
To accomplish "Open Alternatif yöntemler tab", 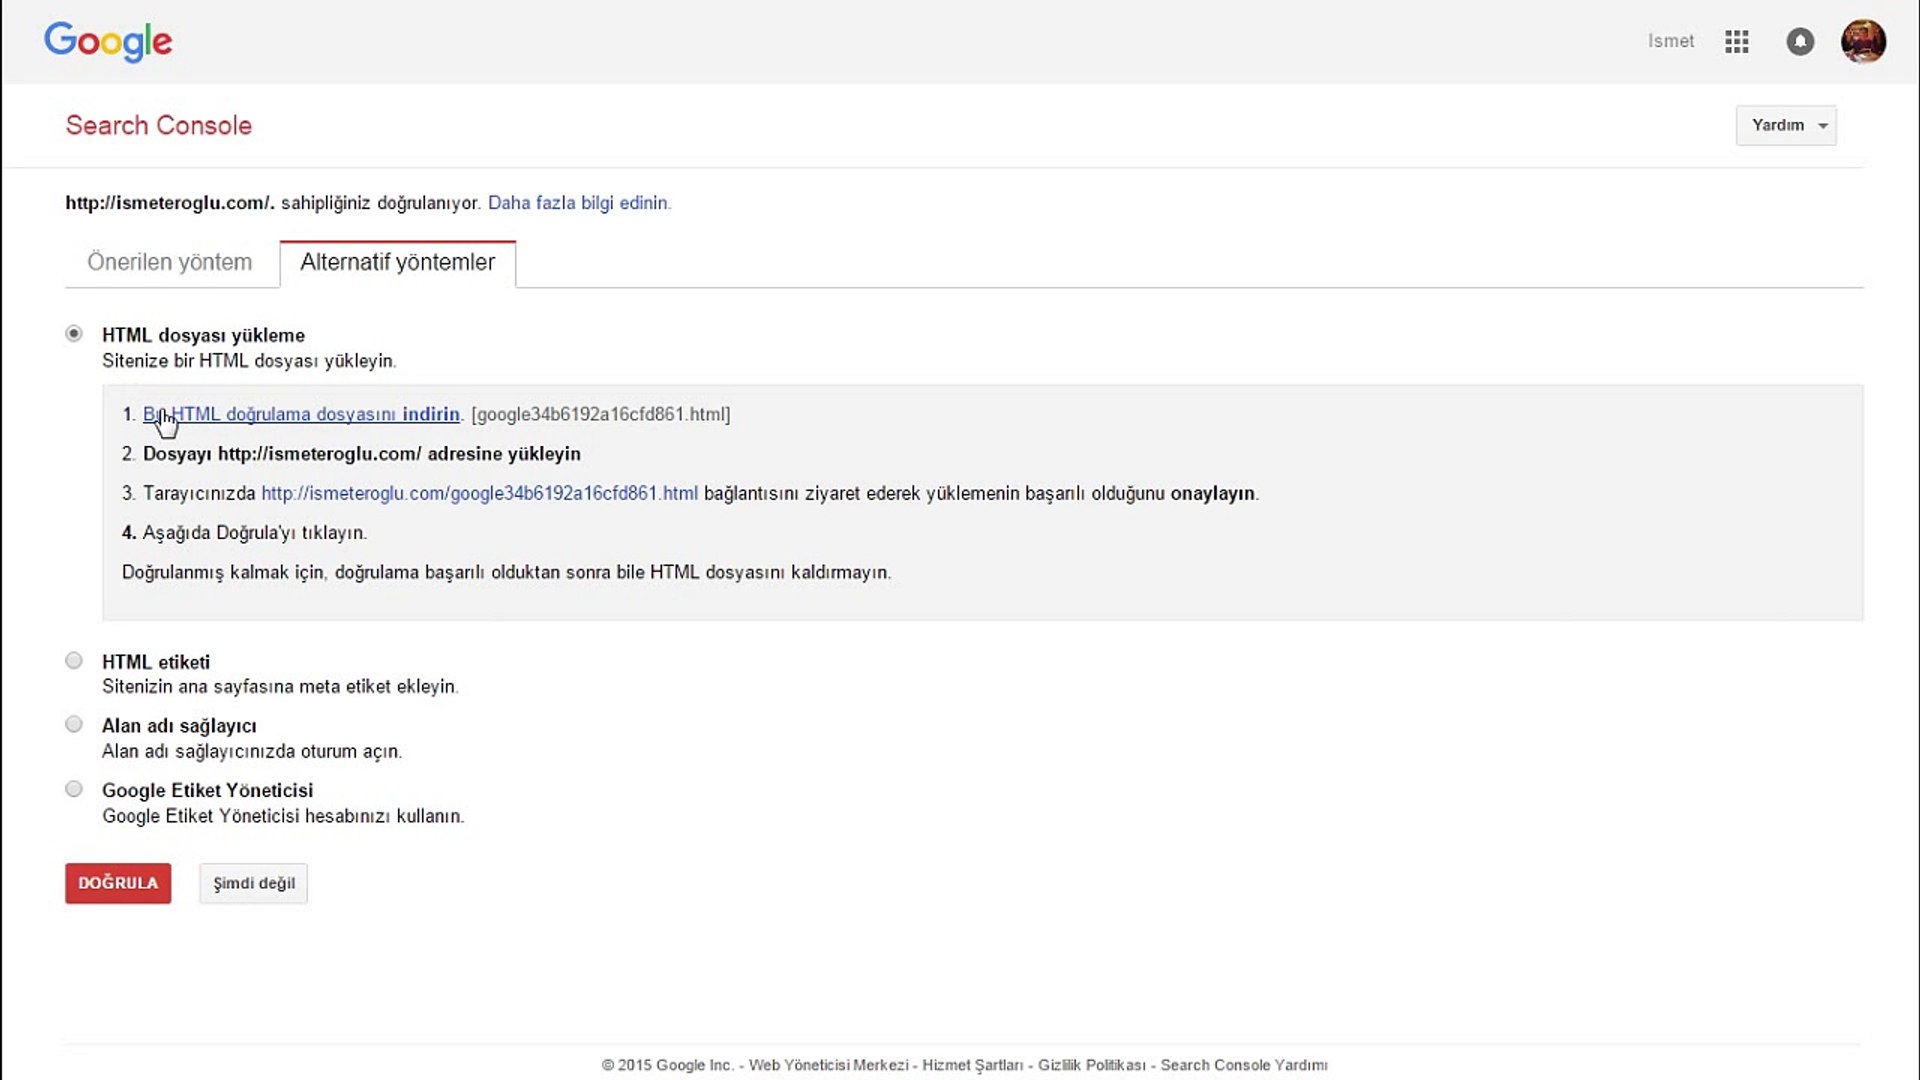I will [398, 263].
